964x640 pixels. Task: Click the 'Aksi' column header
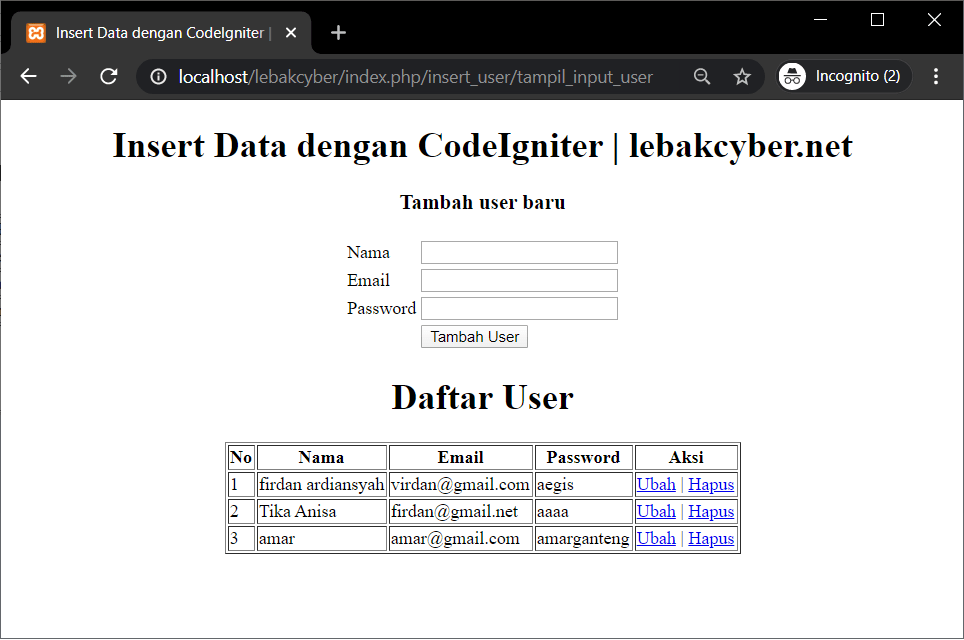686,457
